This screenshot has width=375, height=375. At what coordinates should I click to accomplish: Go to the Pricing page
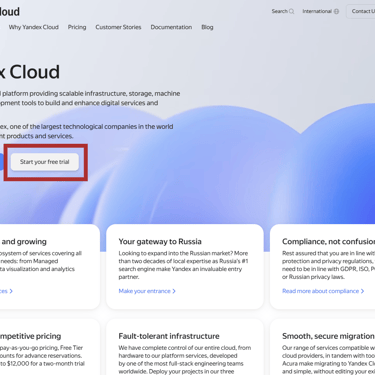77,27
